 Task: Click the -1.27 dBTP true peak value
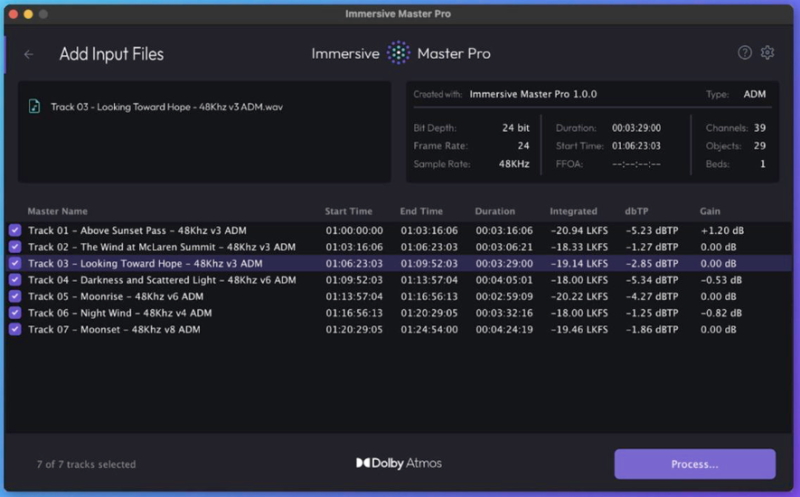click(652, 247)
